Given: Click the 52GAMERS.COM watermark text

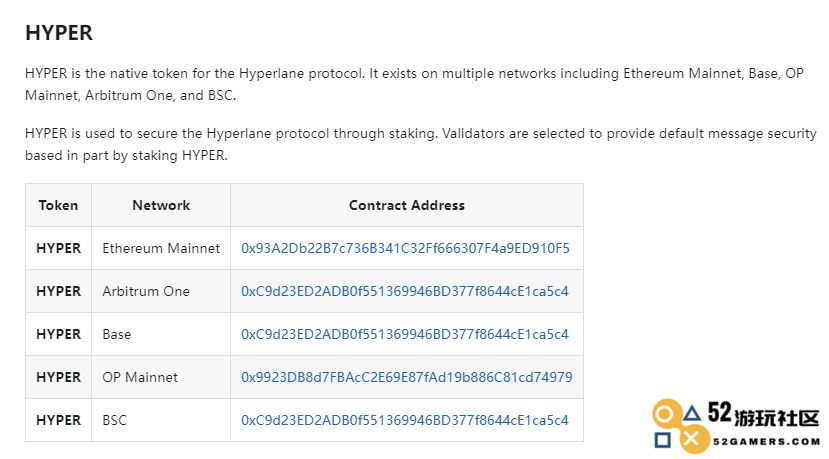Looking at the screenshot, I should click(766, 441).
